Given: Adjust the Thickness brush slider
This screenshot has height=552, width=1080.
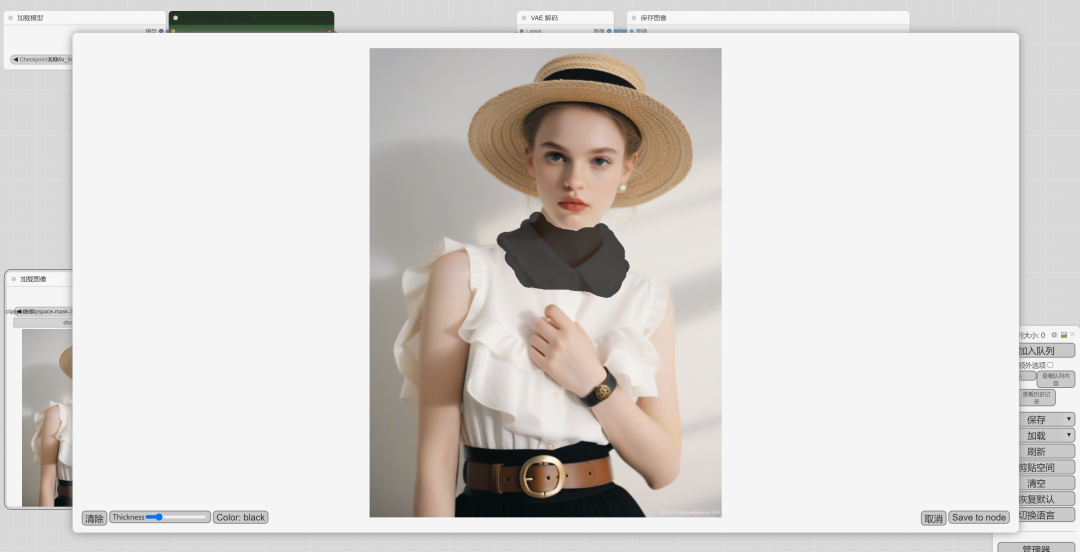Looking at the screenshot, I should [x=178, y=517].
